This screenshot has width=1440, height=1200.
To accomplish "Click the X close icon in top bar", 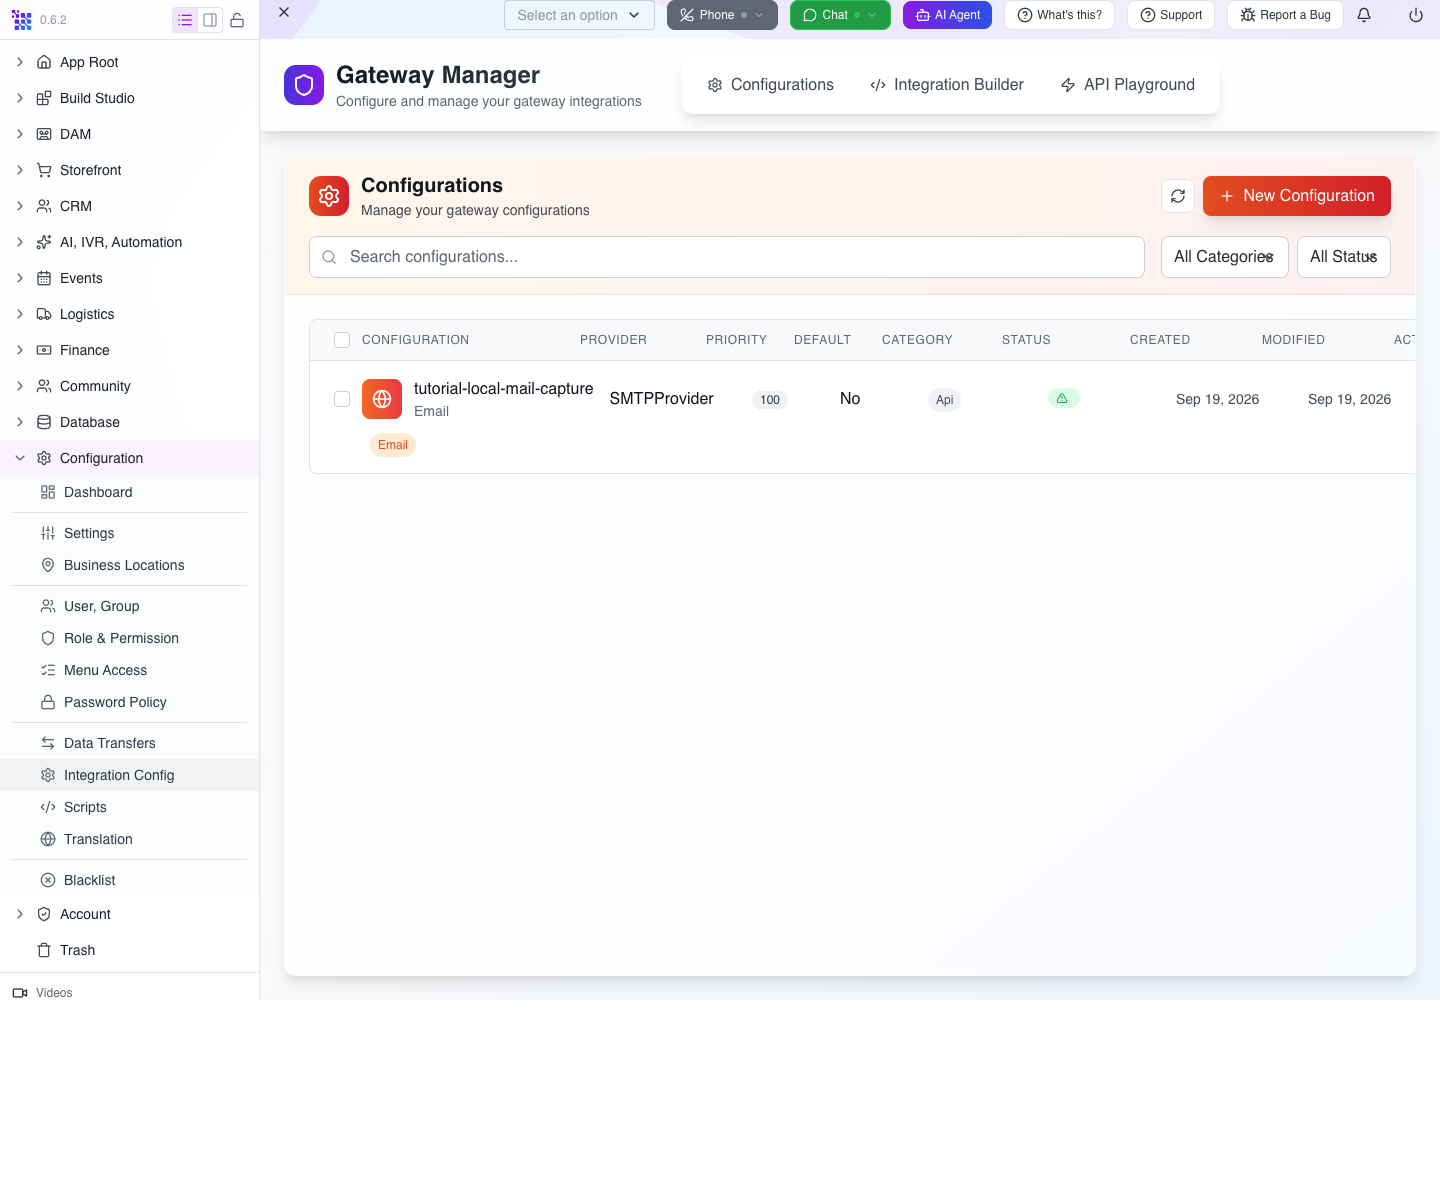I will pyautogui.click(x=284, y=12).
